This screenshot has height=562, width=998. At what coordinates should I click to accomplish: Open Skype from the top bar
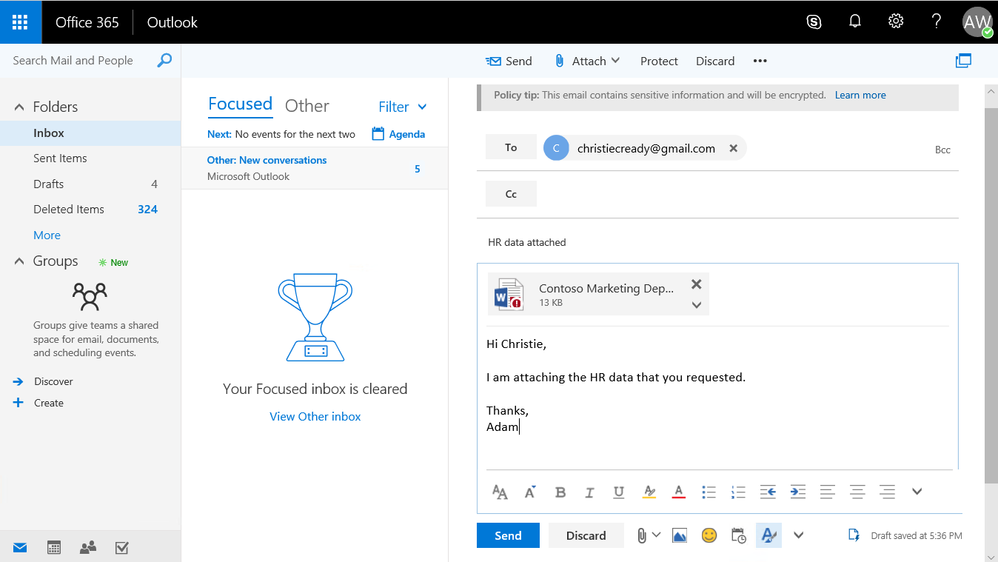click(813, 22)
